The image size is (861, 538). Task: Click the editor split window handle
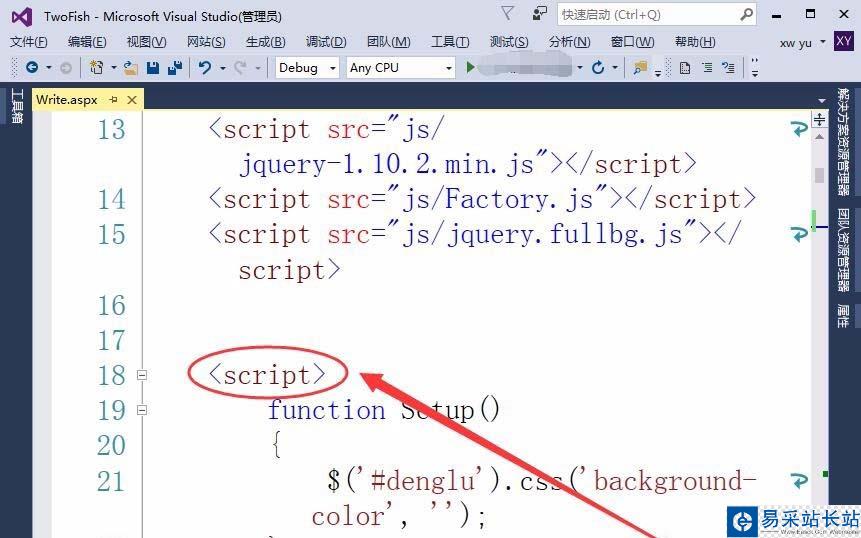(819, 119)
